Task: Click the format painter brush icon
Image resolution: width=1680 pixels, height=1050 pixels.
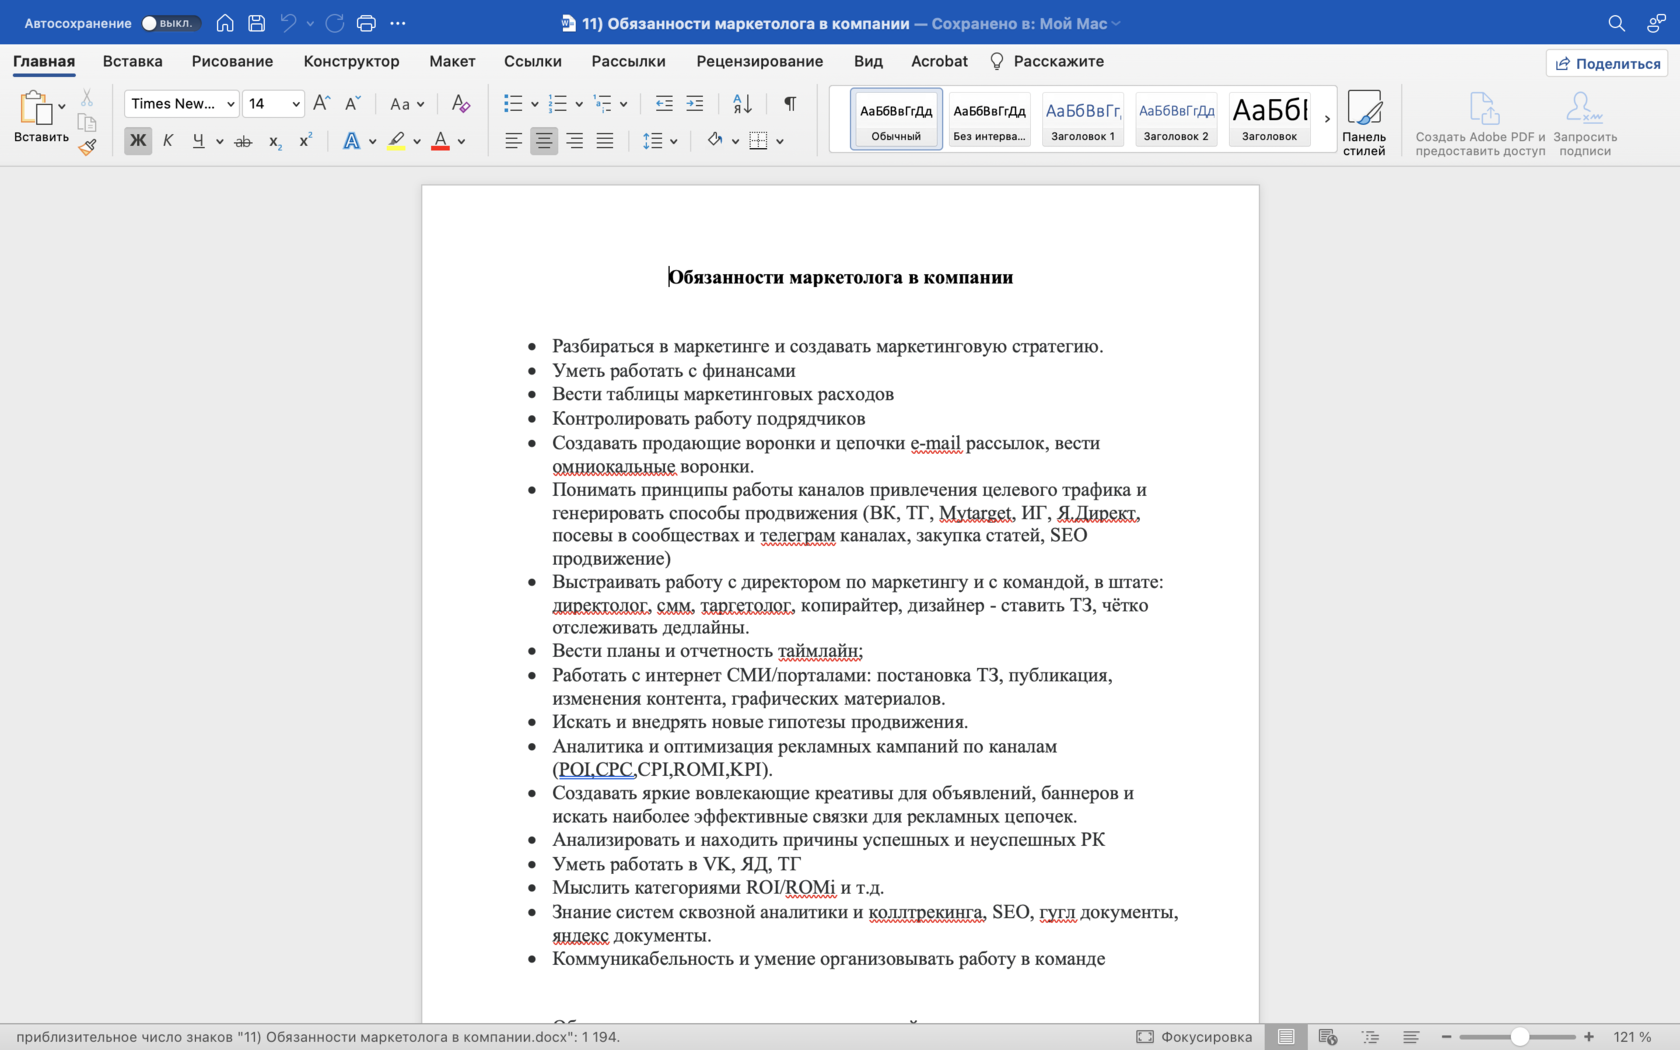Action: pos(87,147)
